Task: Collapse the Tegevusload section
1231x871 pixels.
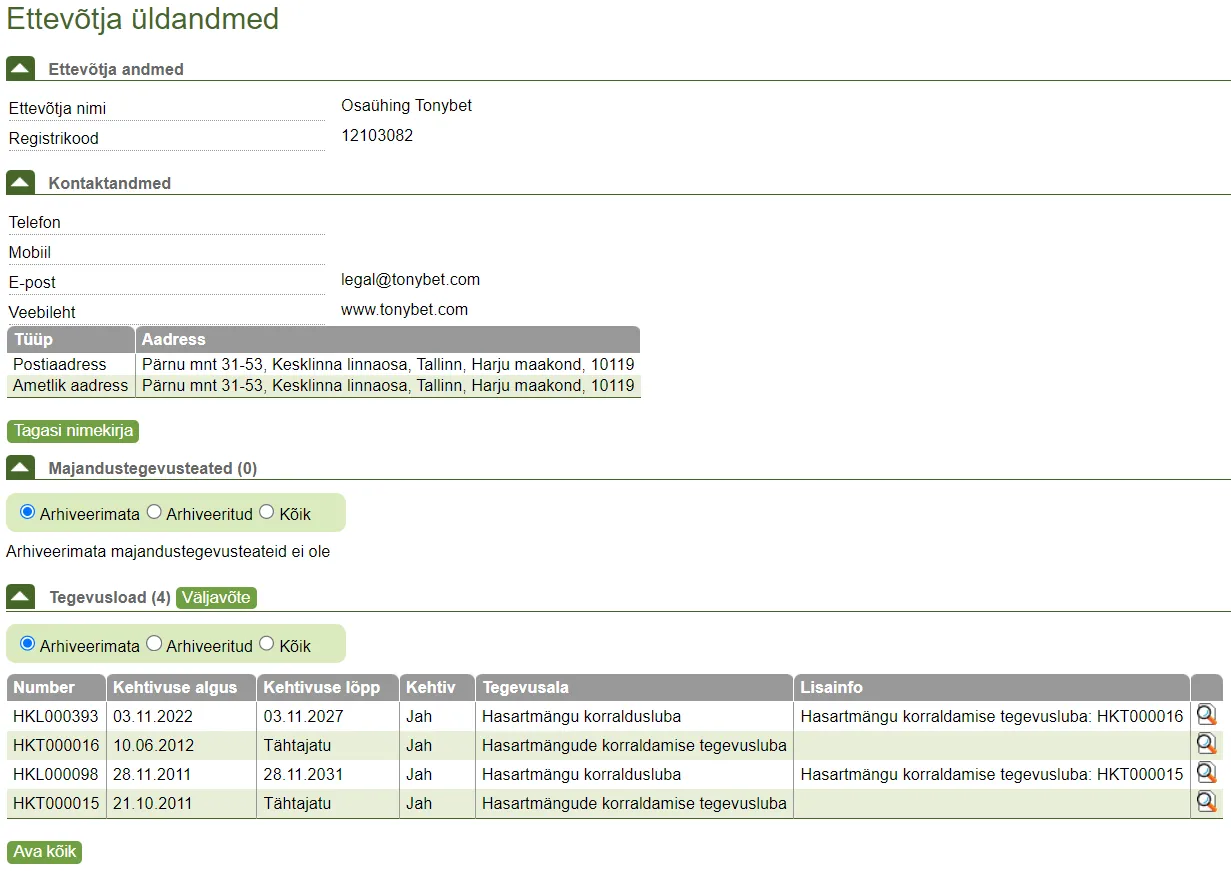Action: click(21, 597)
